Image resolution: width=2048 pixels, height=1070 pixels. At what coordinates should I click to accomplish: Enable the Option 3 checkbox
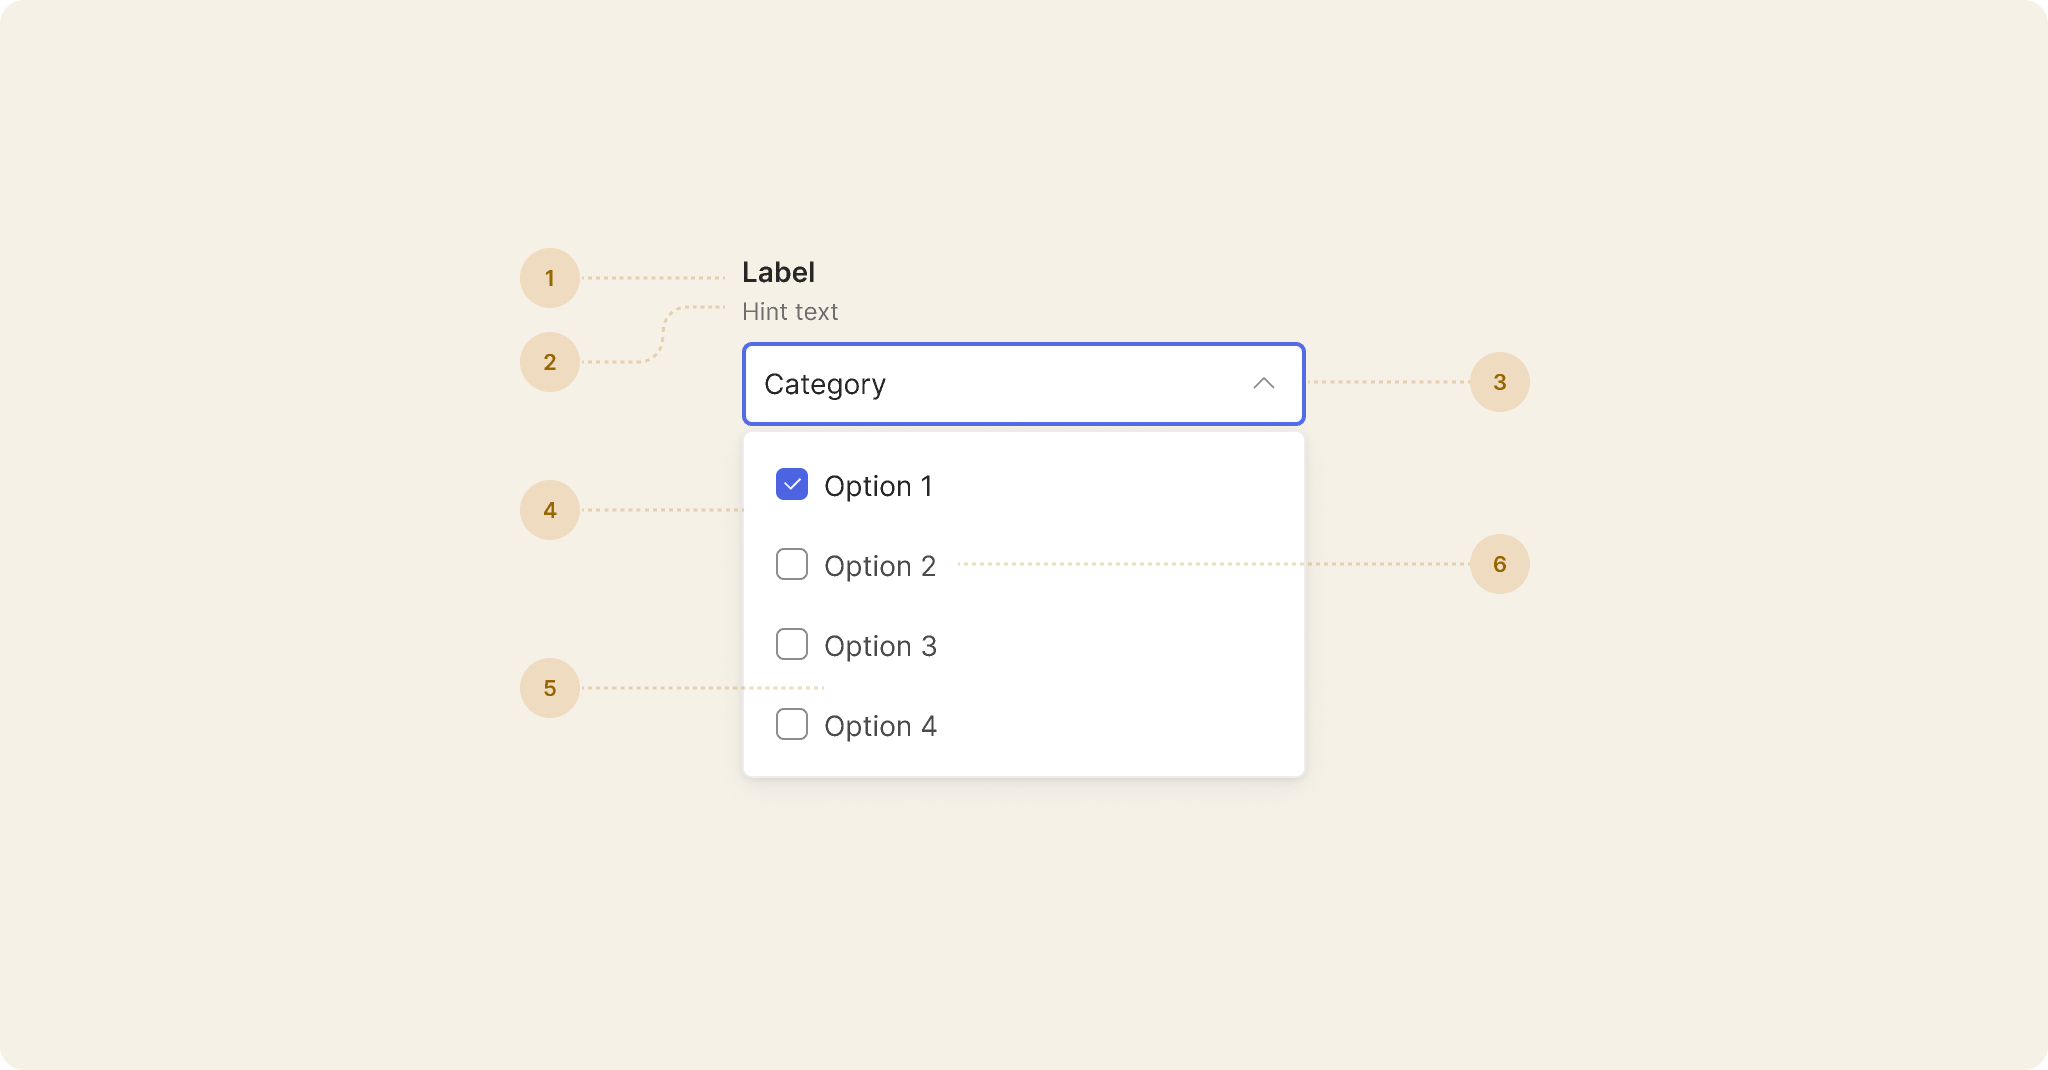click(x=792, y=645)
